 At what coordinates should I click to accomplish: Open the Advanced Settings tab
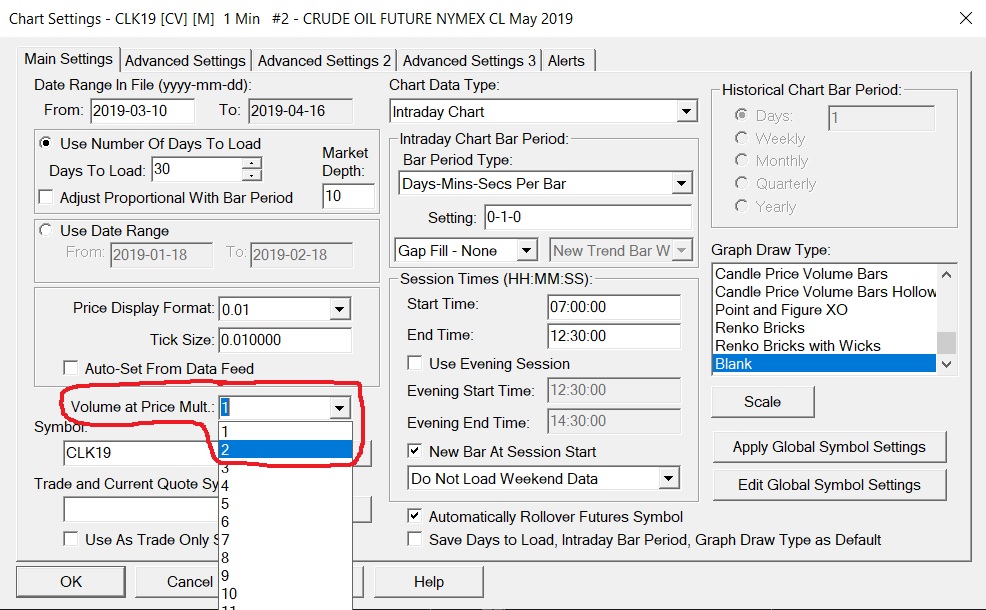(x=185, y=61)
